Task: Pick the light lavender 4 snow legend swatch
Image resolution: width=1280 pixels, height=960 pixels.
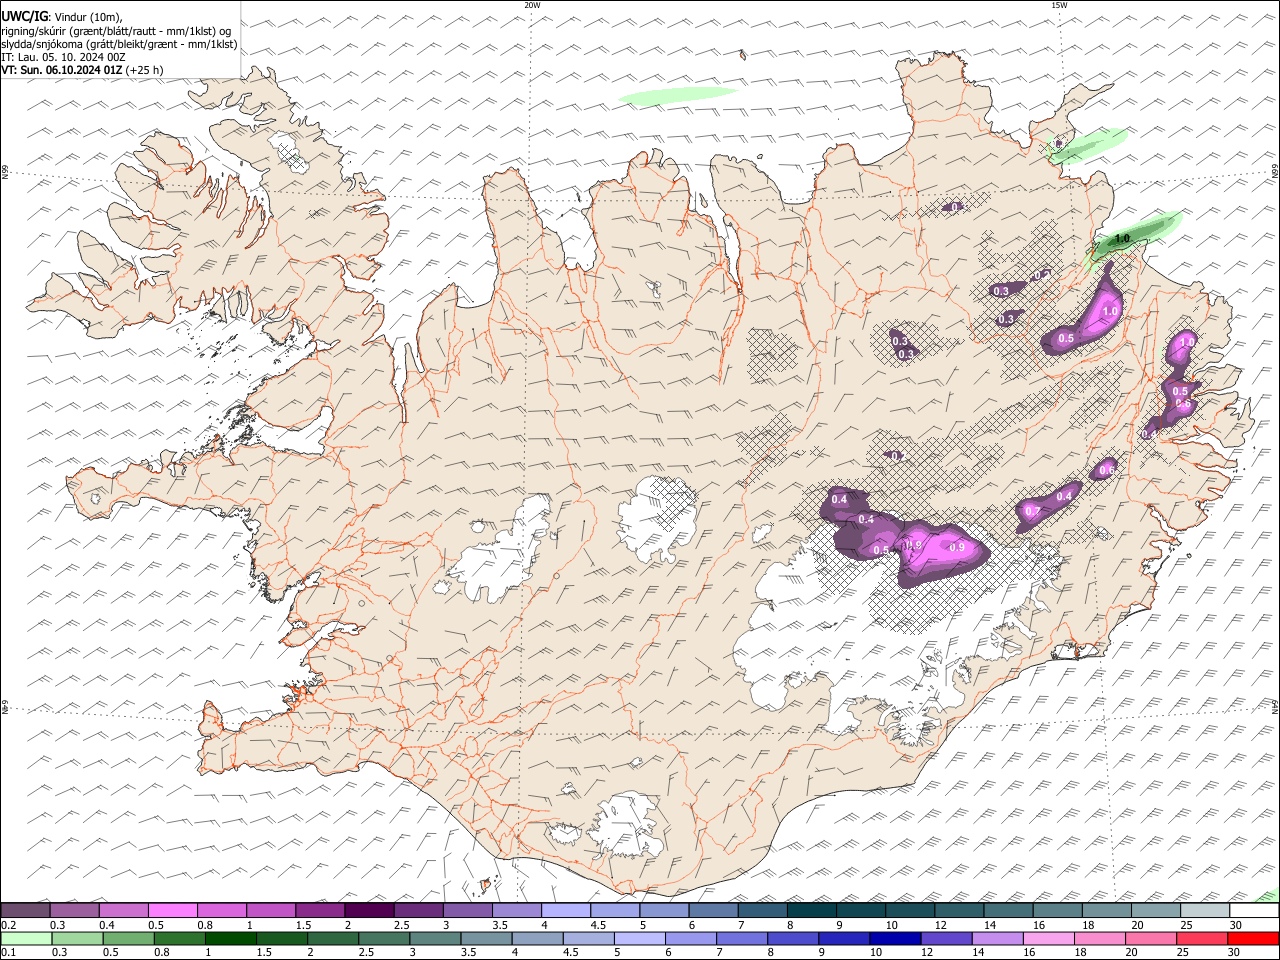Action: pyautogui.click(x=565, y=910)
